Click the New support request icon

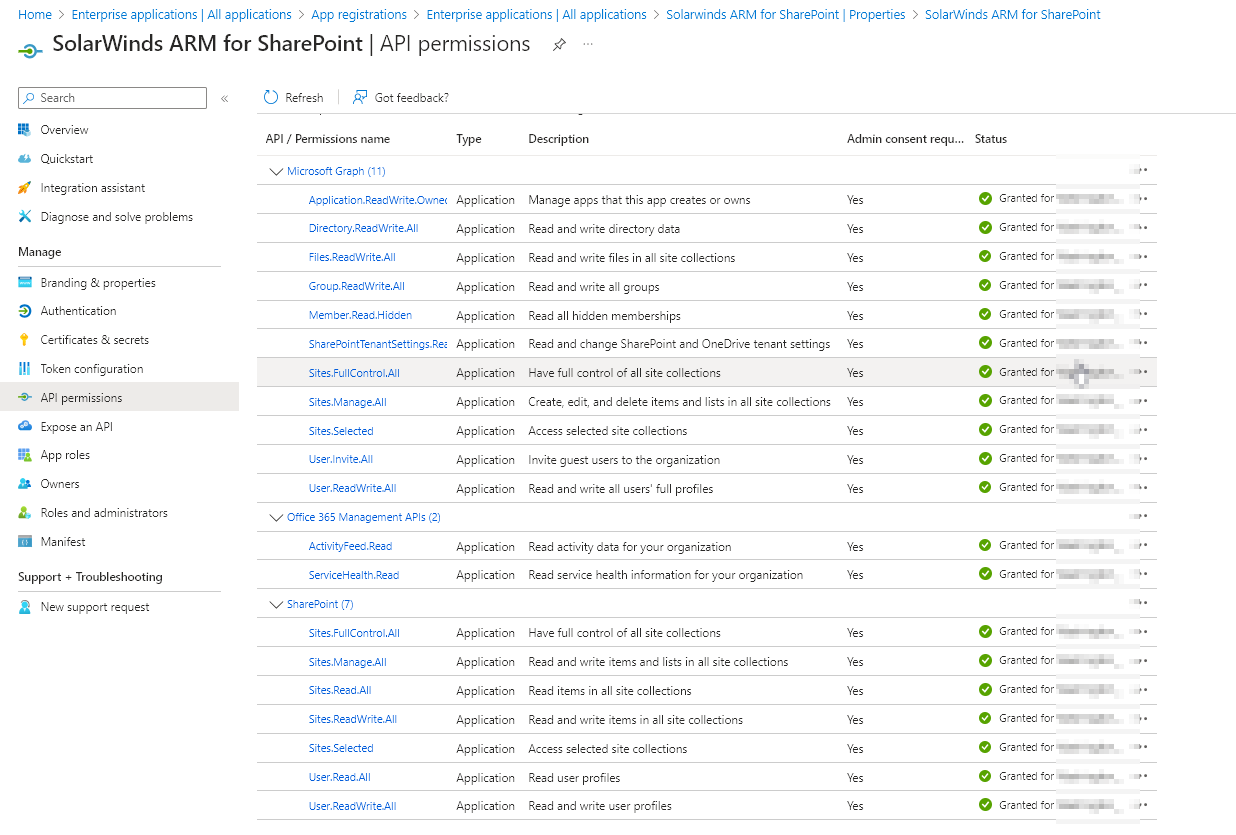point(25,607)
